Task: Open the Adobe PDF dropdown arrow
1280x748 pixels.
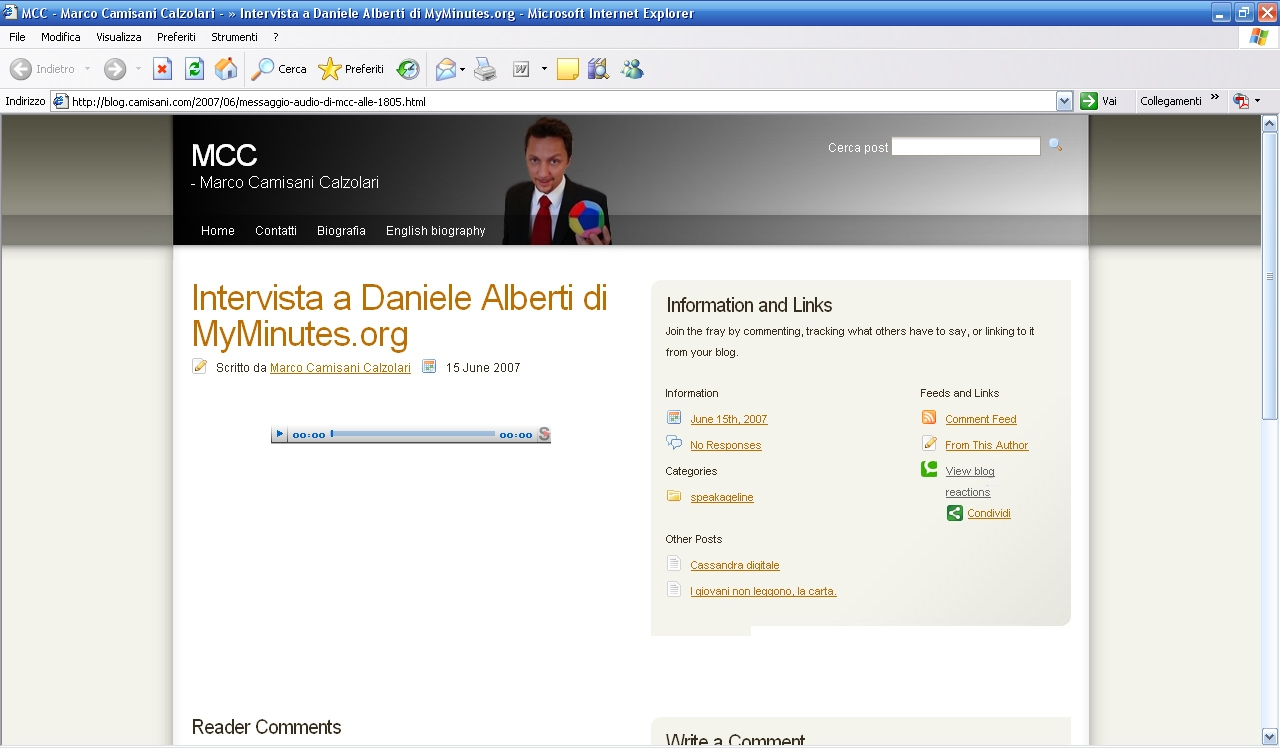Action: [1257, 101]
